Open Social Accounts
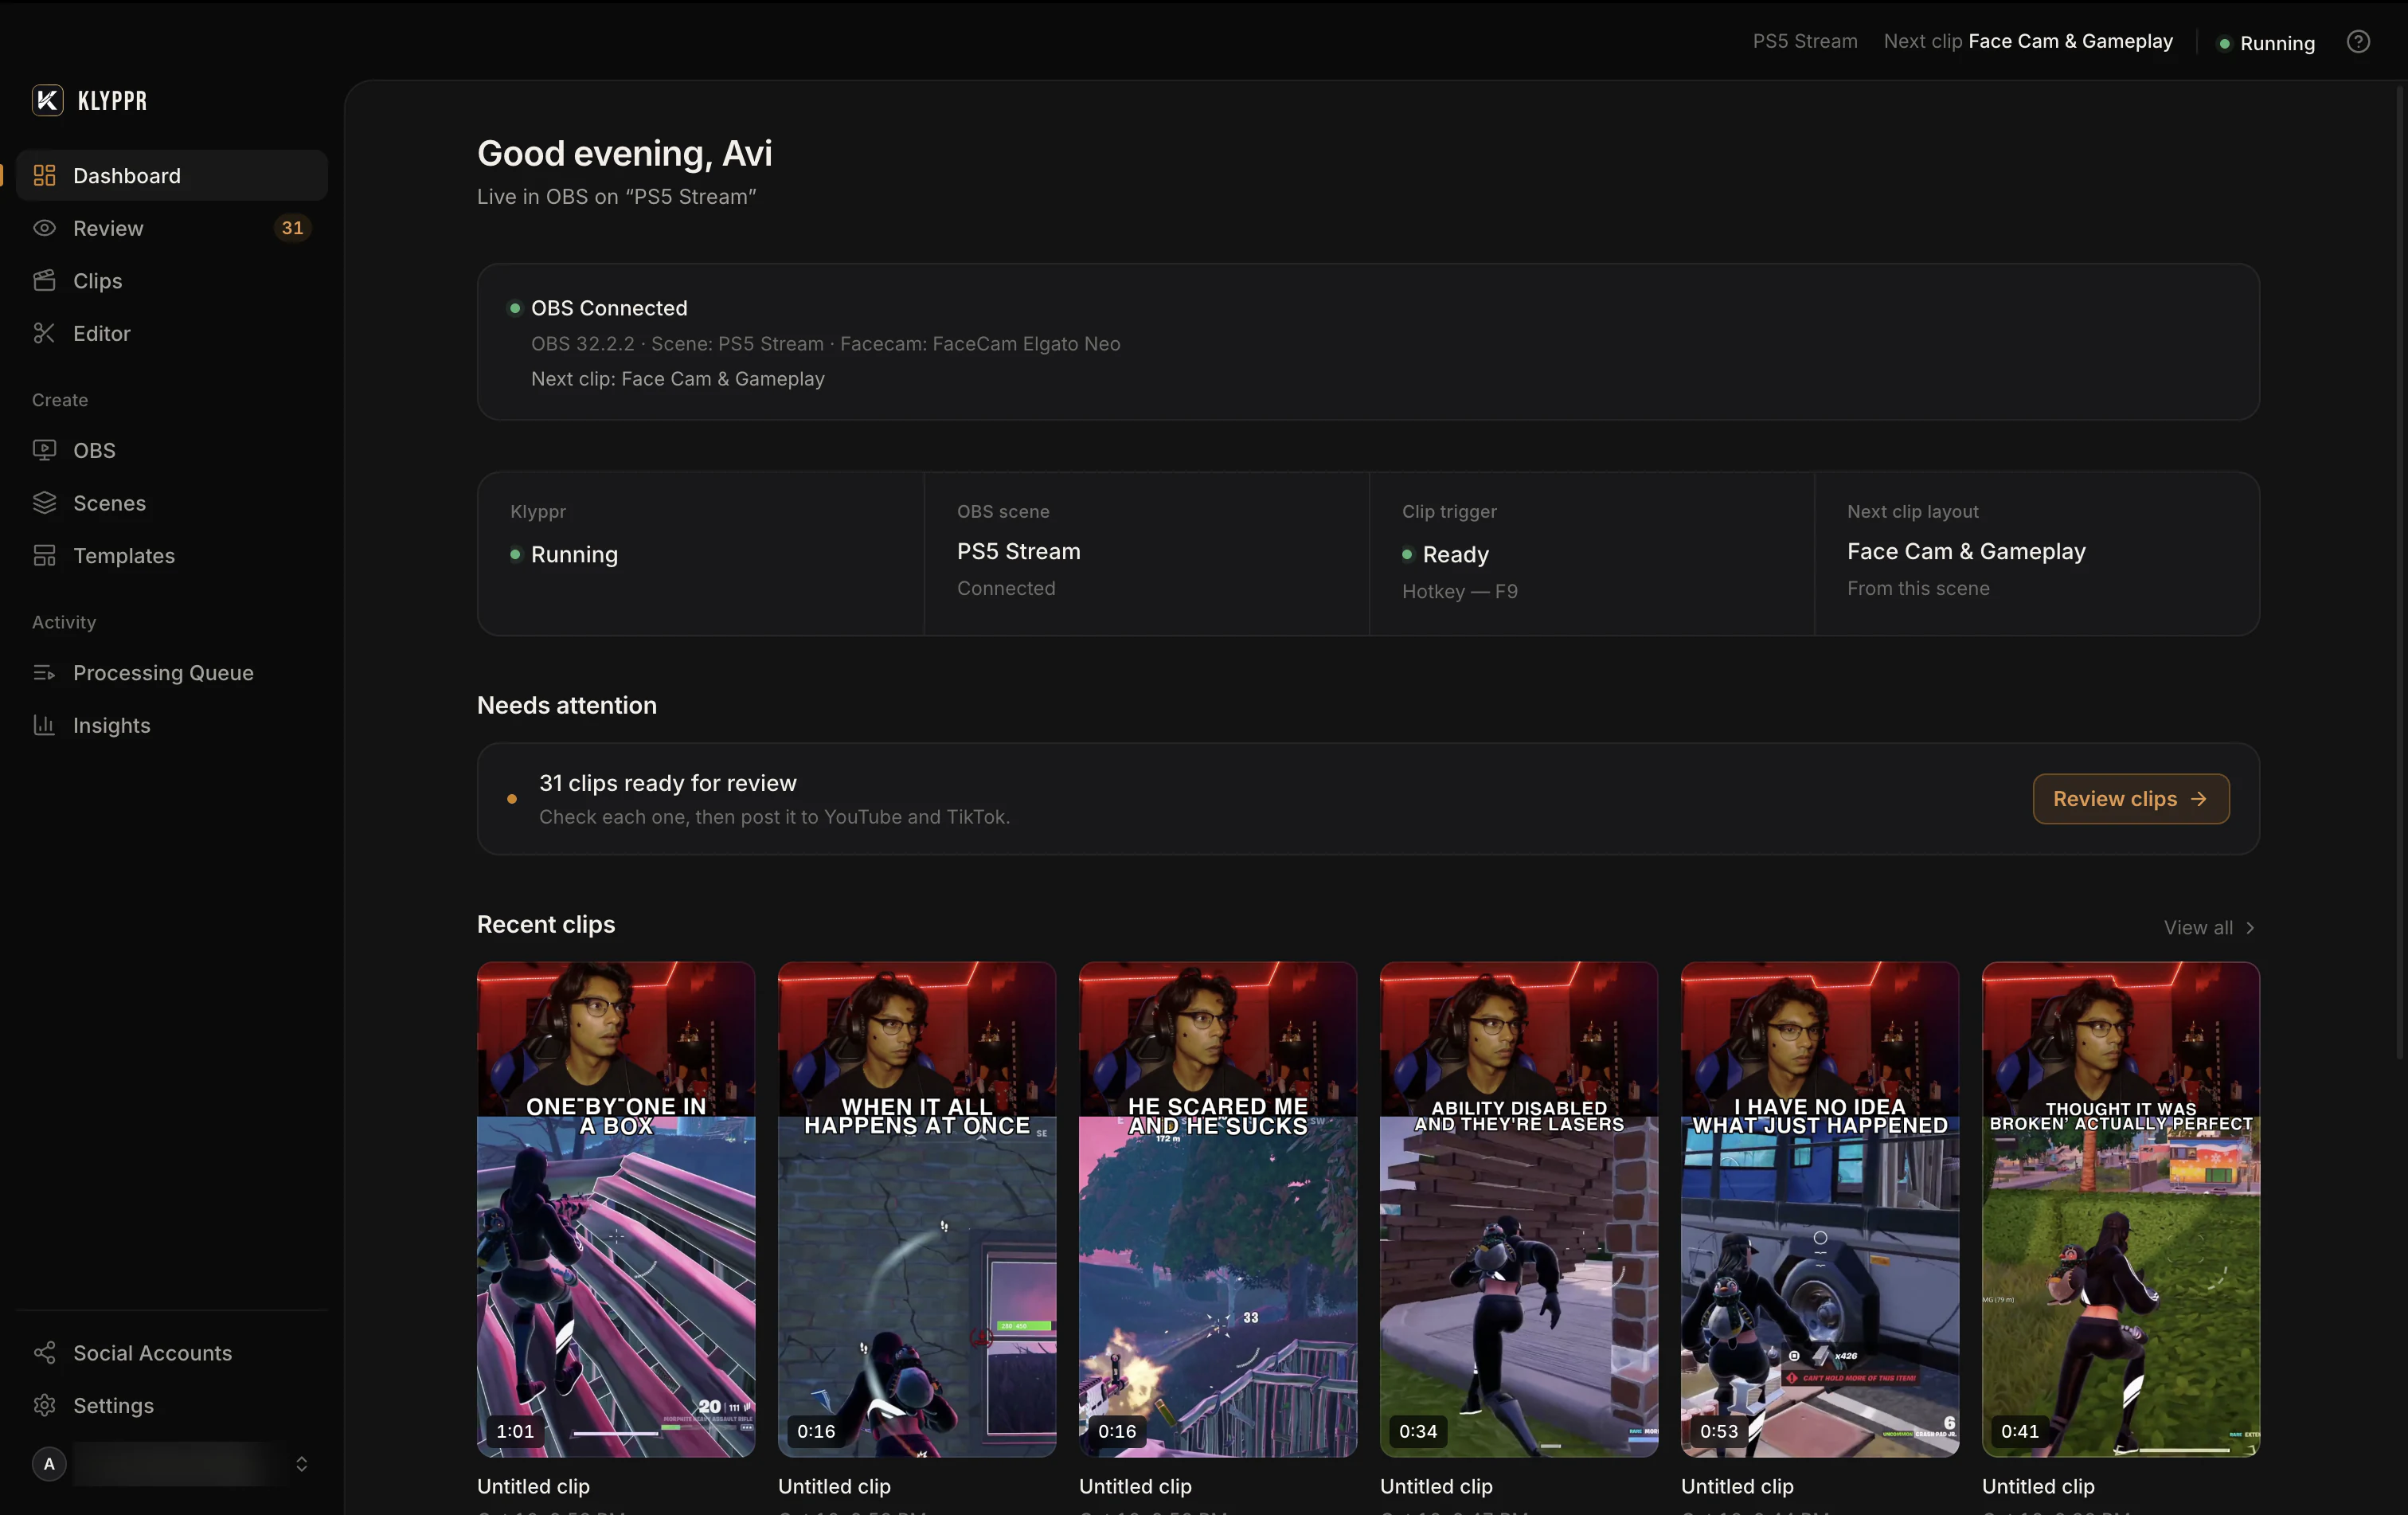The image size is (2408, 1515). (x=171, y=1353)
